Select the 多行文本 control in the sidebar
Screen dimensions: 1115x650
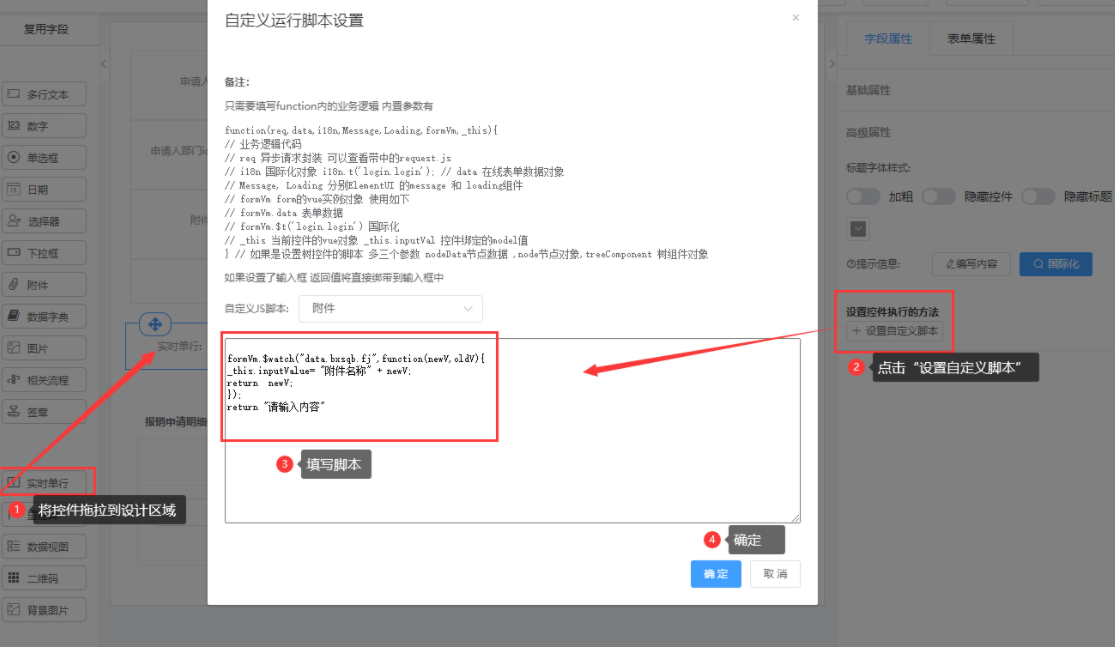[44, 94]
